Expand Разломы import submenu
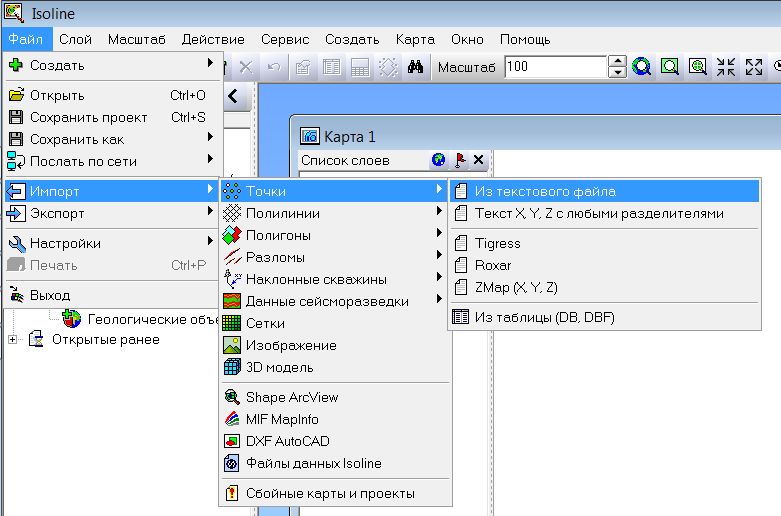The width and height of the screenshot is (781, 516). (x=335, y=257)
